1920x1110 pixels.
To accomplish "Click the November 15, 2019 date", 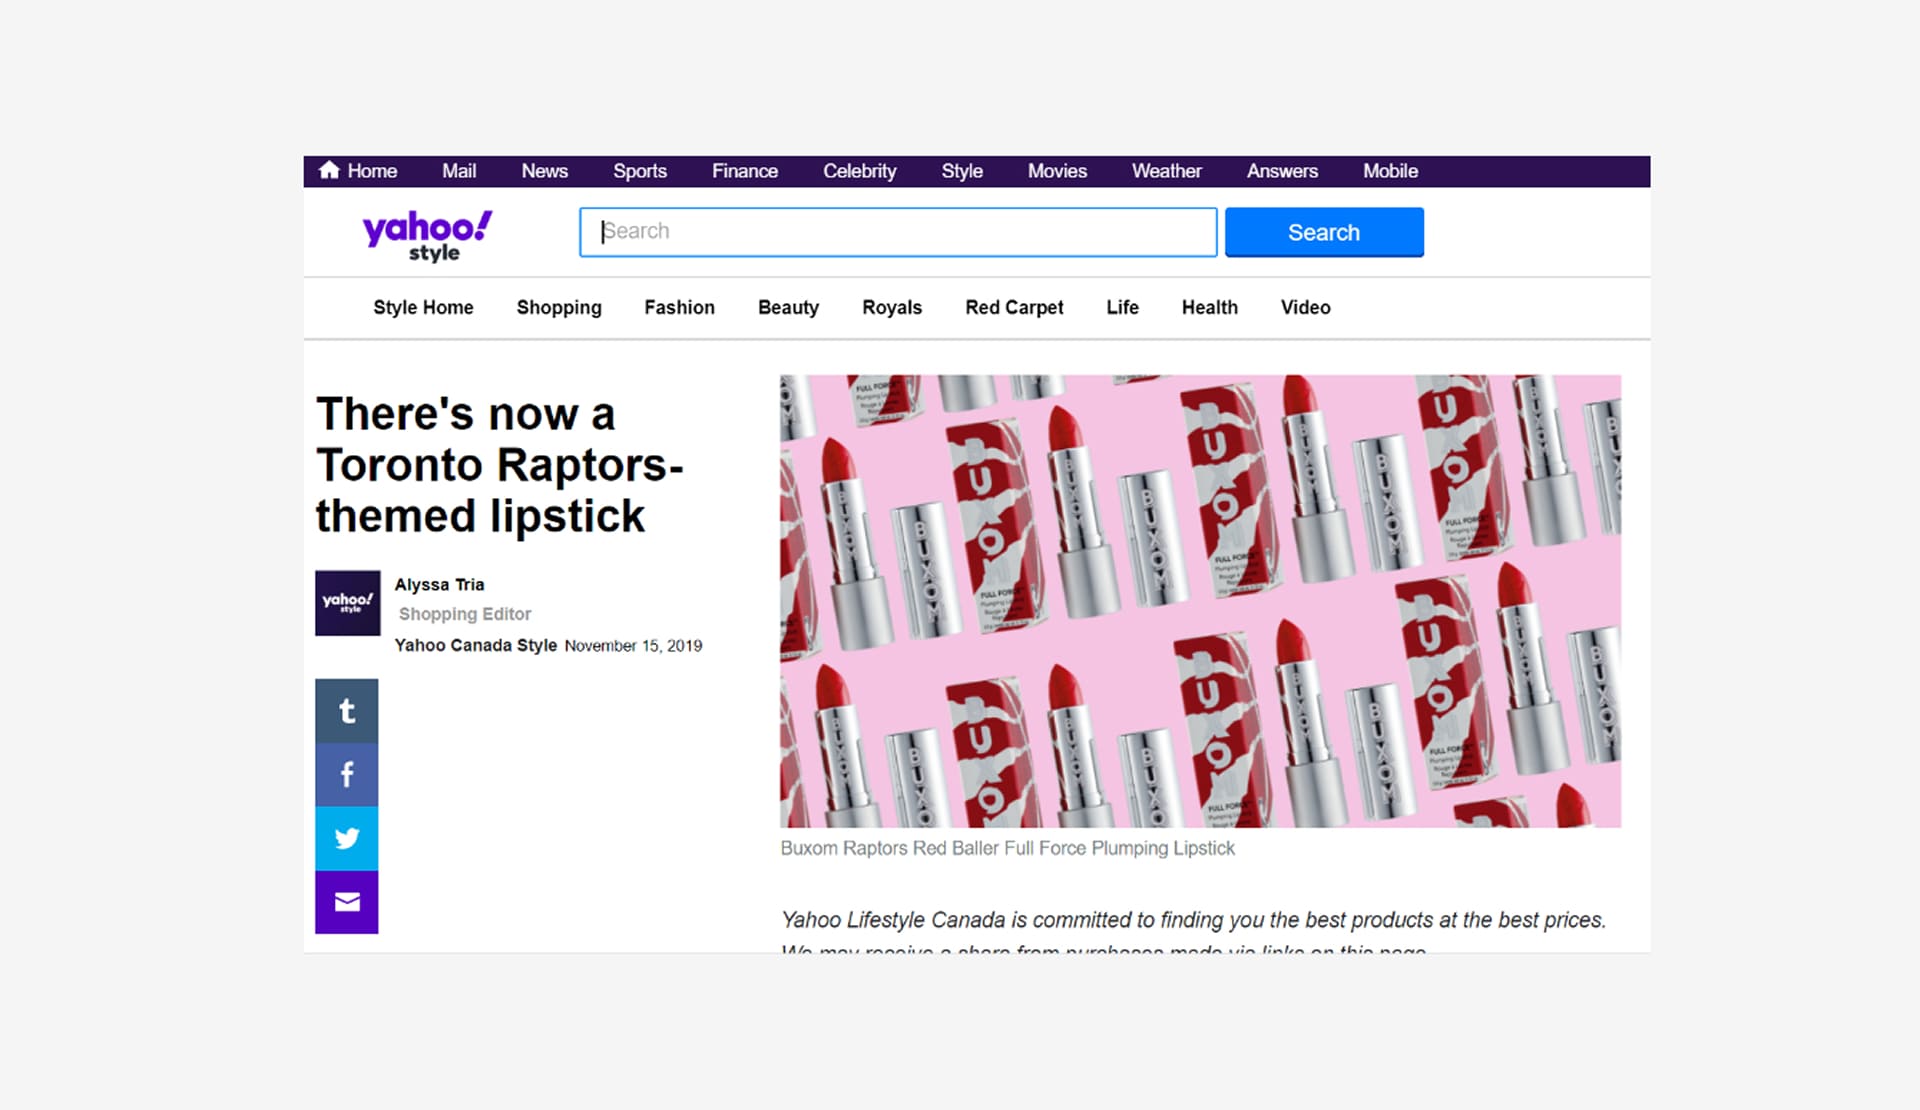I will tap(633, 646).
